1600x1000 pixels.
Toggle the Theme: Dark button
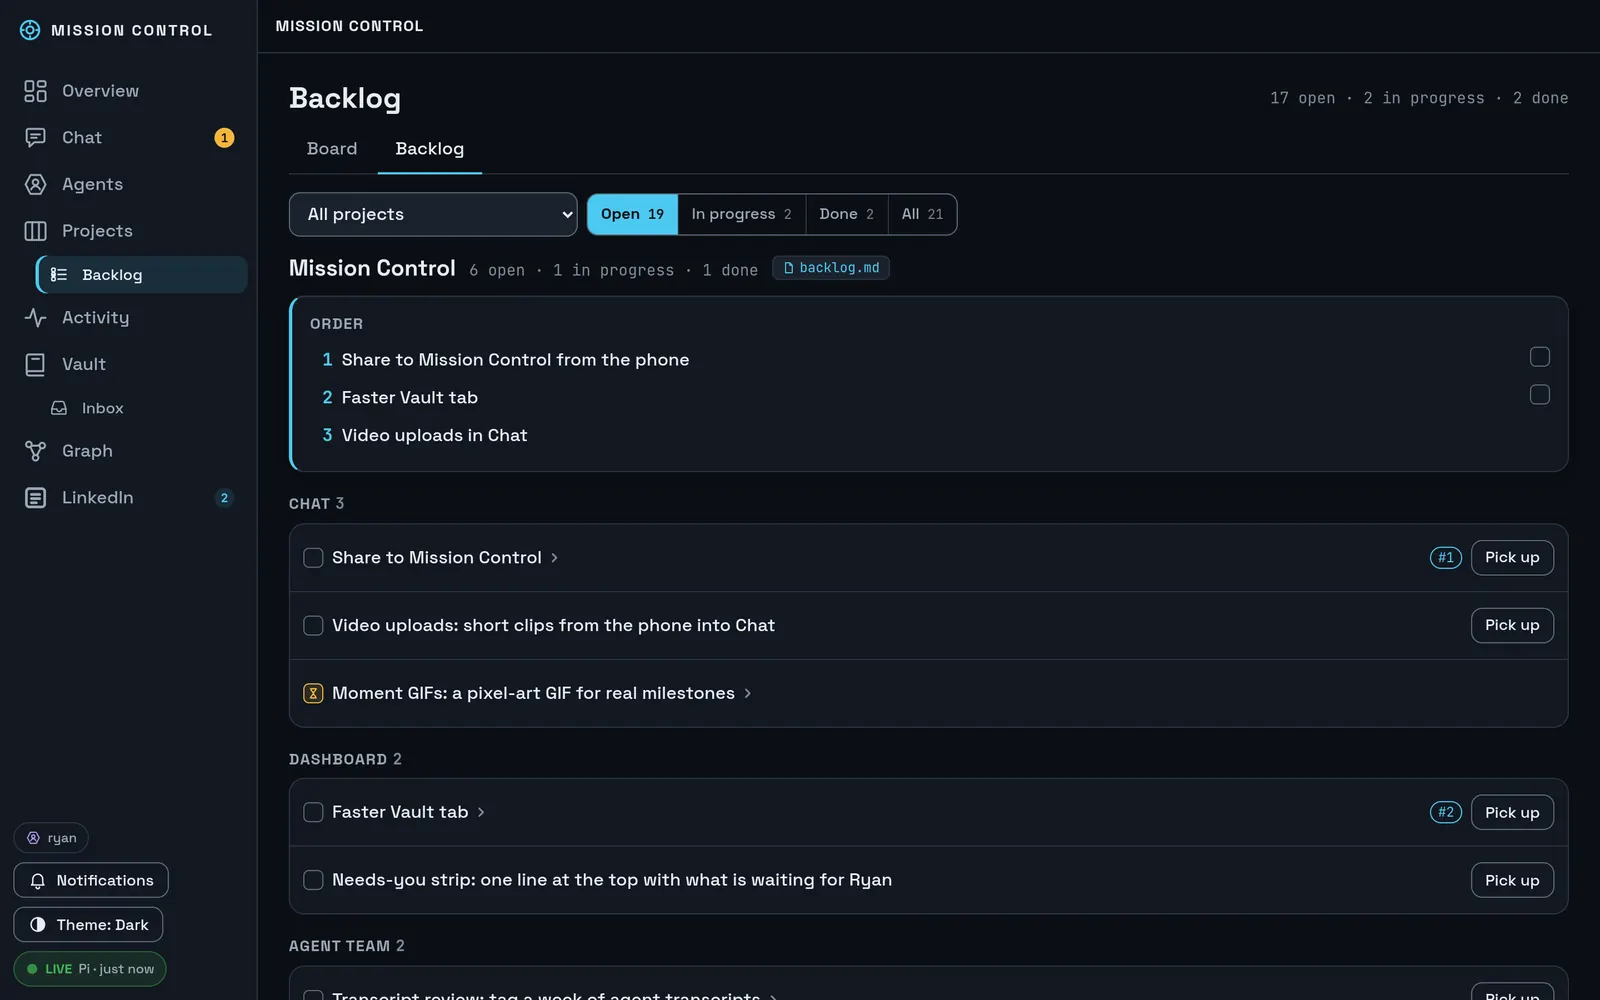click(88, 925)
